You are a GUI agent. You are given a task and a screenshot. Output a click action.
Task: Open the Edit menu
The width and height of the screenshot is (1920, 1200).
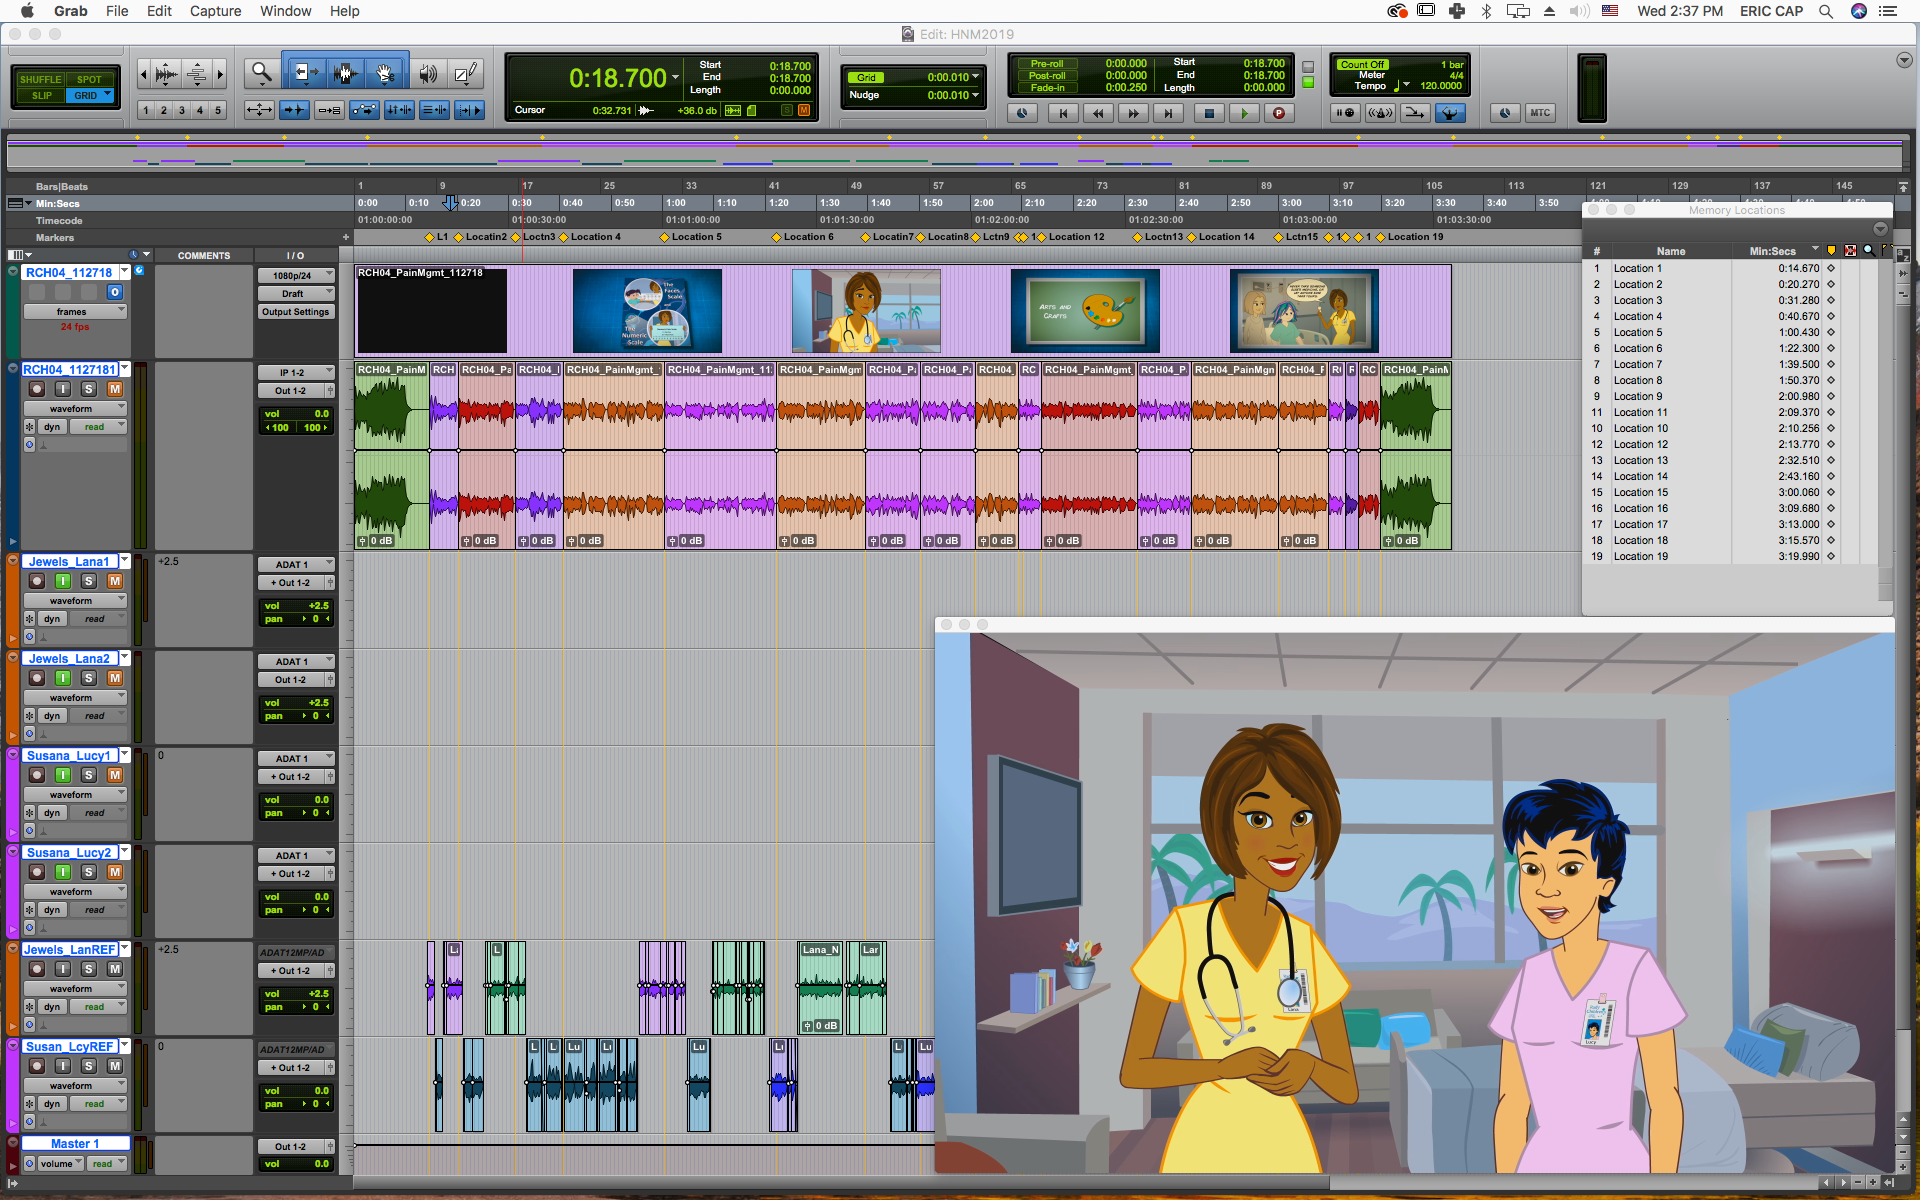click(159, 11)
